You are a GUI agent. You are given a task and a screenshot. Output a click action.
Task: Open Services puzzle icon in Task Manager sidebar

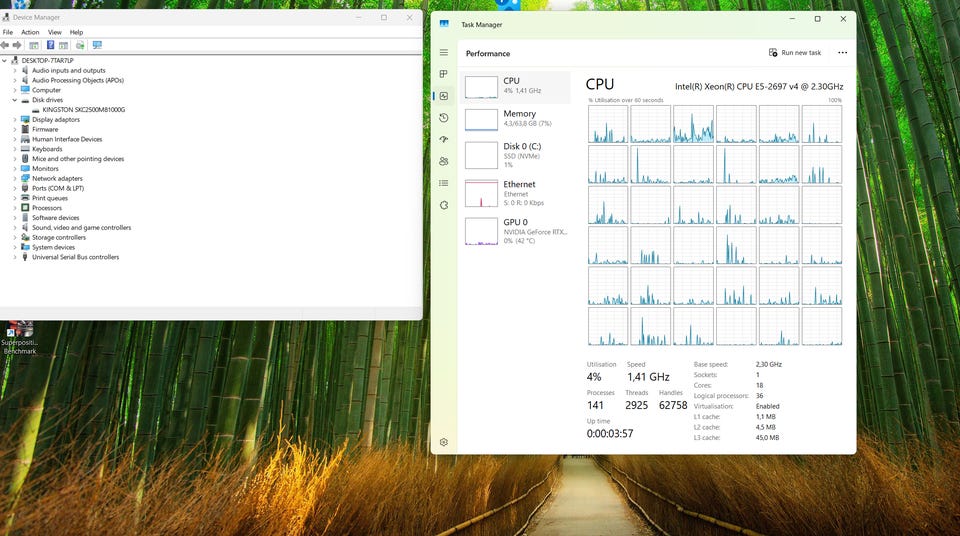444,205
